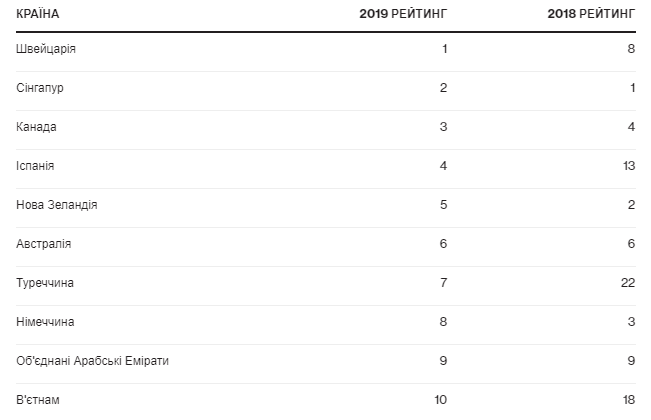
Task: Select the В'єтнам country name
Action: pos(39,400)
